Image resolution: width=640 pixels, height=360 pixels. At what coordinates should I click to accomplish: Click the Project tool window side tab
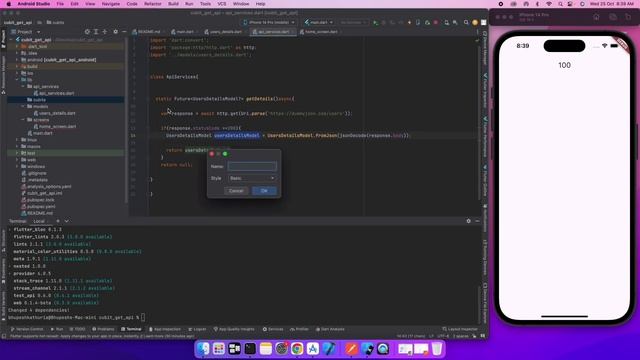click(x=4, y=39)
